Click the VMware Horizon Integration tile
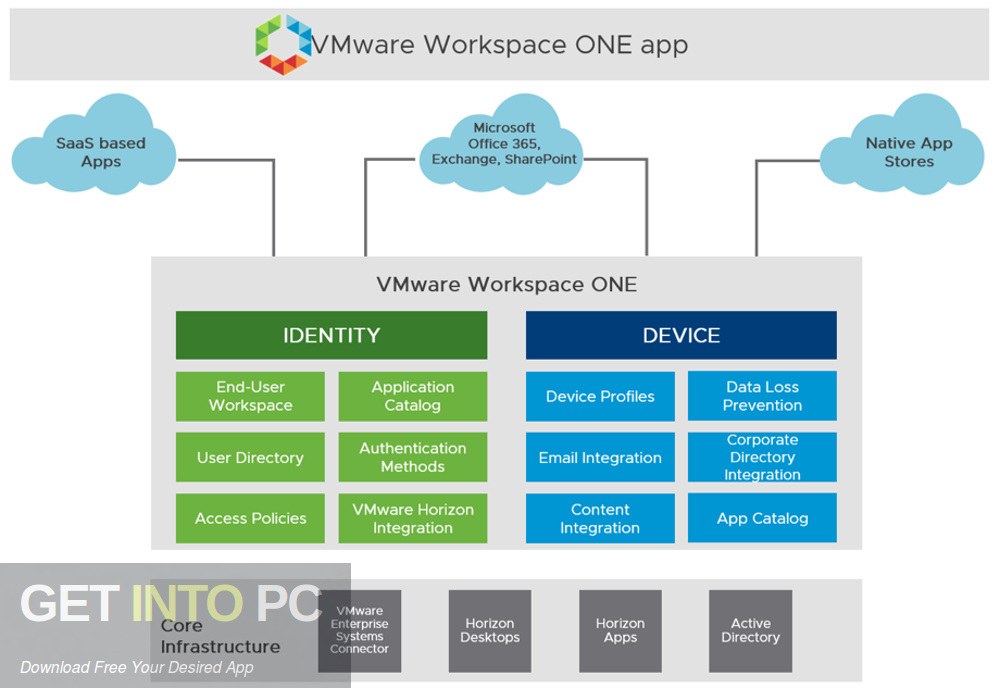Screen dimensions: 1000x688 pos(413,518)
